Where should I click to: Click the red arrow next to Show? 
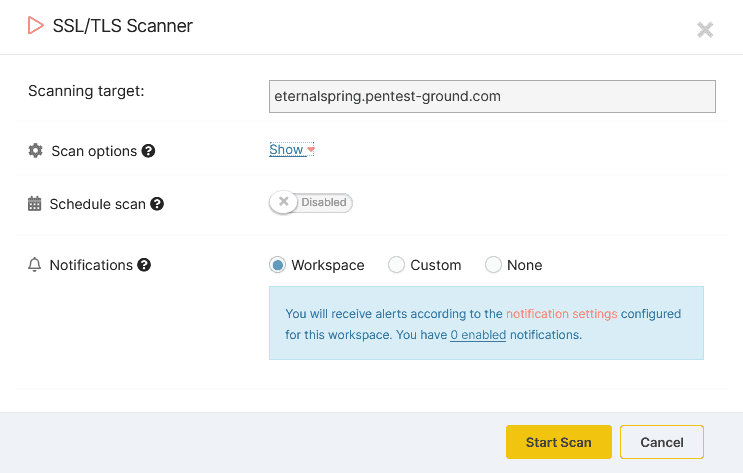tap(311, 151)
